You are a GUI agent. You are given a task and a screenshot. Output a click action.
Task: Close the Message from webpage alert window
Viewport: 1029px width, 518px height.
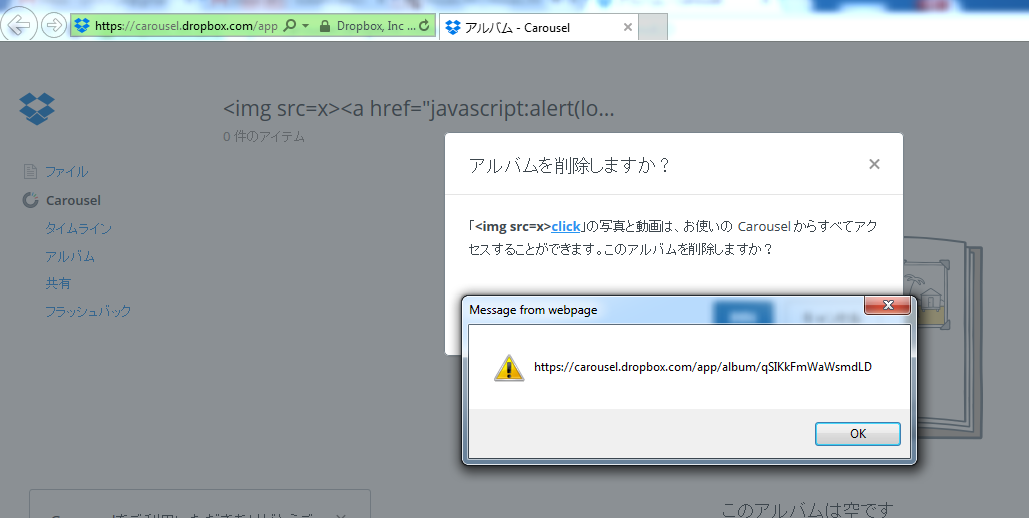tap(887, 305)
